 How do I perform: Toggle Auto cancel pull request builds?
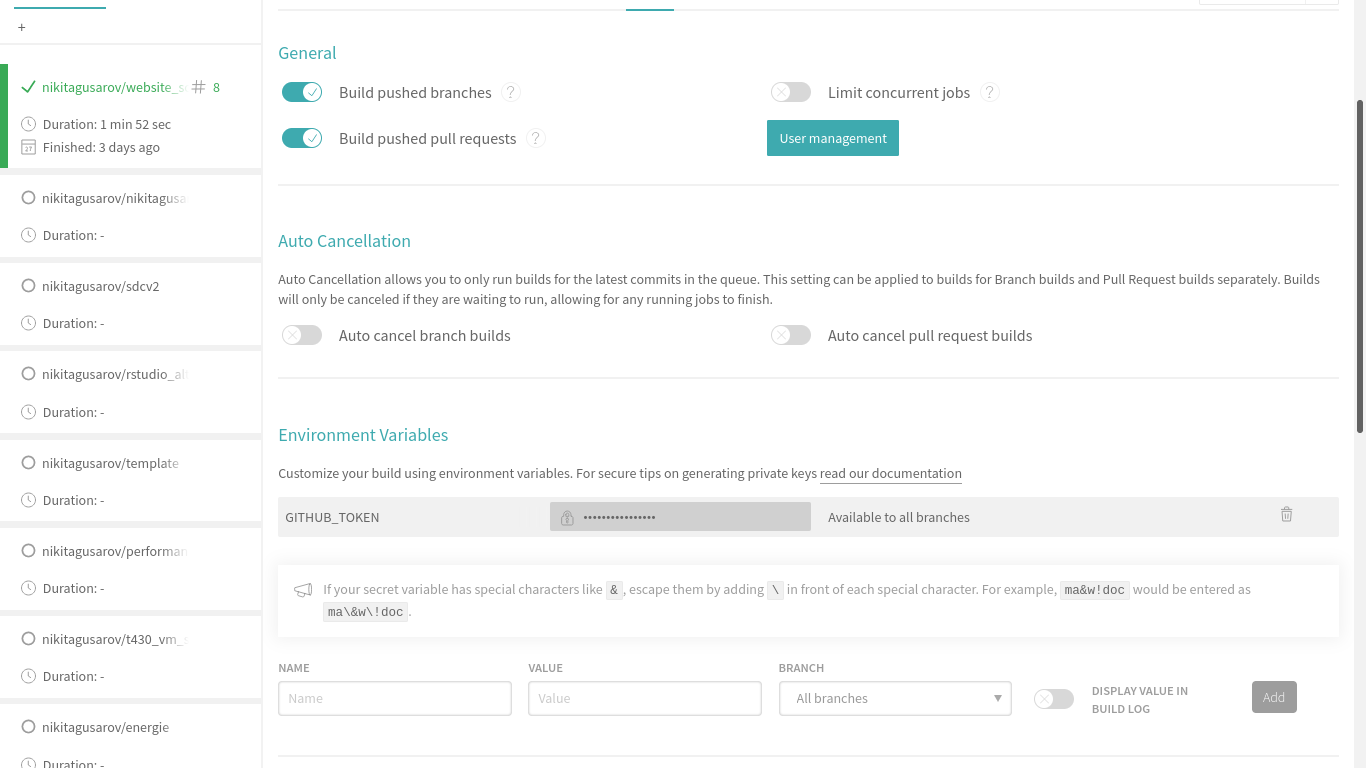pyautogui.click(x=790, y=335)
